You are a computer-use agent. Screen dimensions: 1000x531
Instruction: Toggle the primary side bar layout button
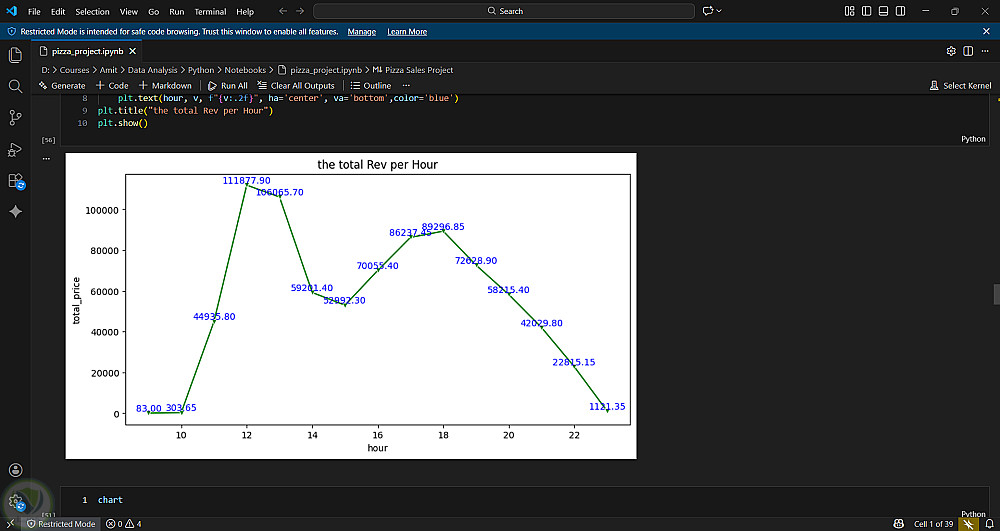[866, 11]
